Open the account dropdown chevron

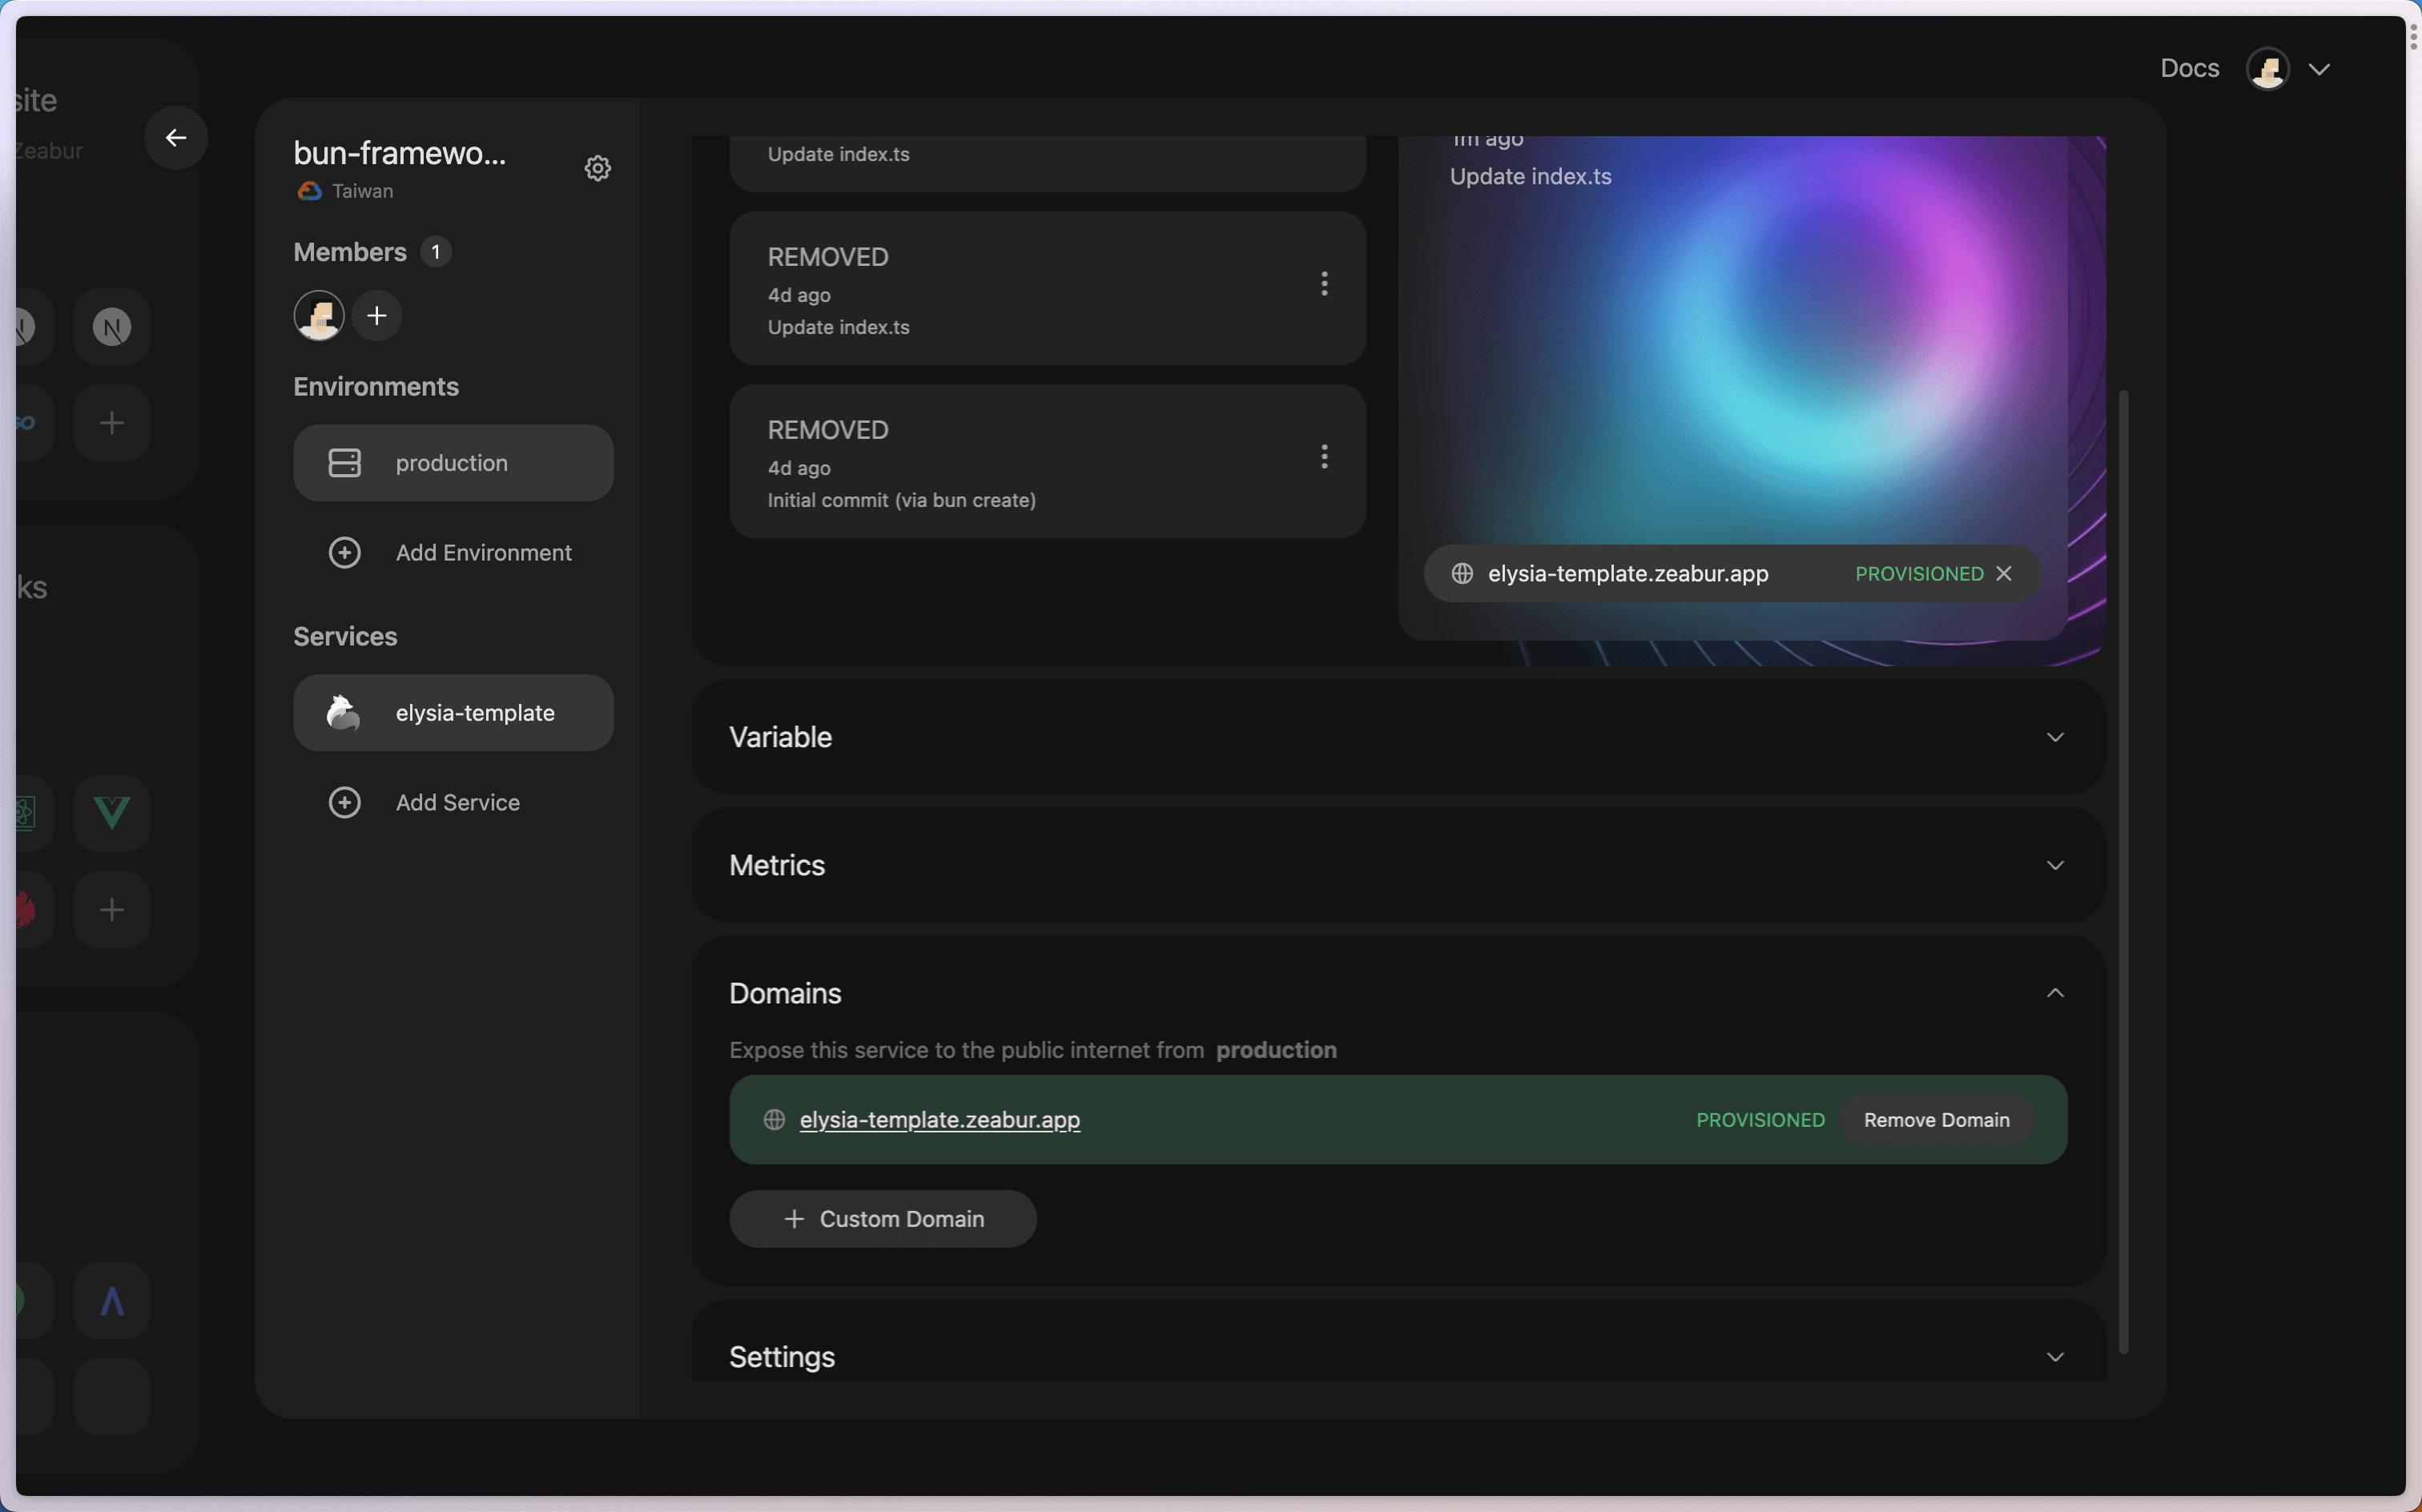pyautogui.click(x=2320, y=69)
